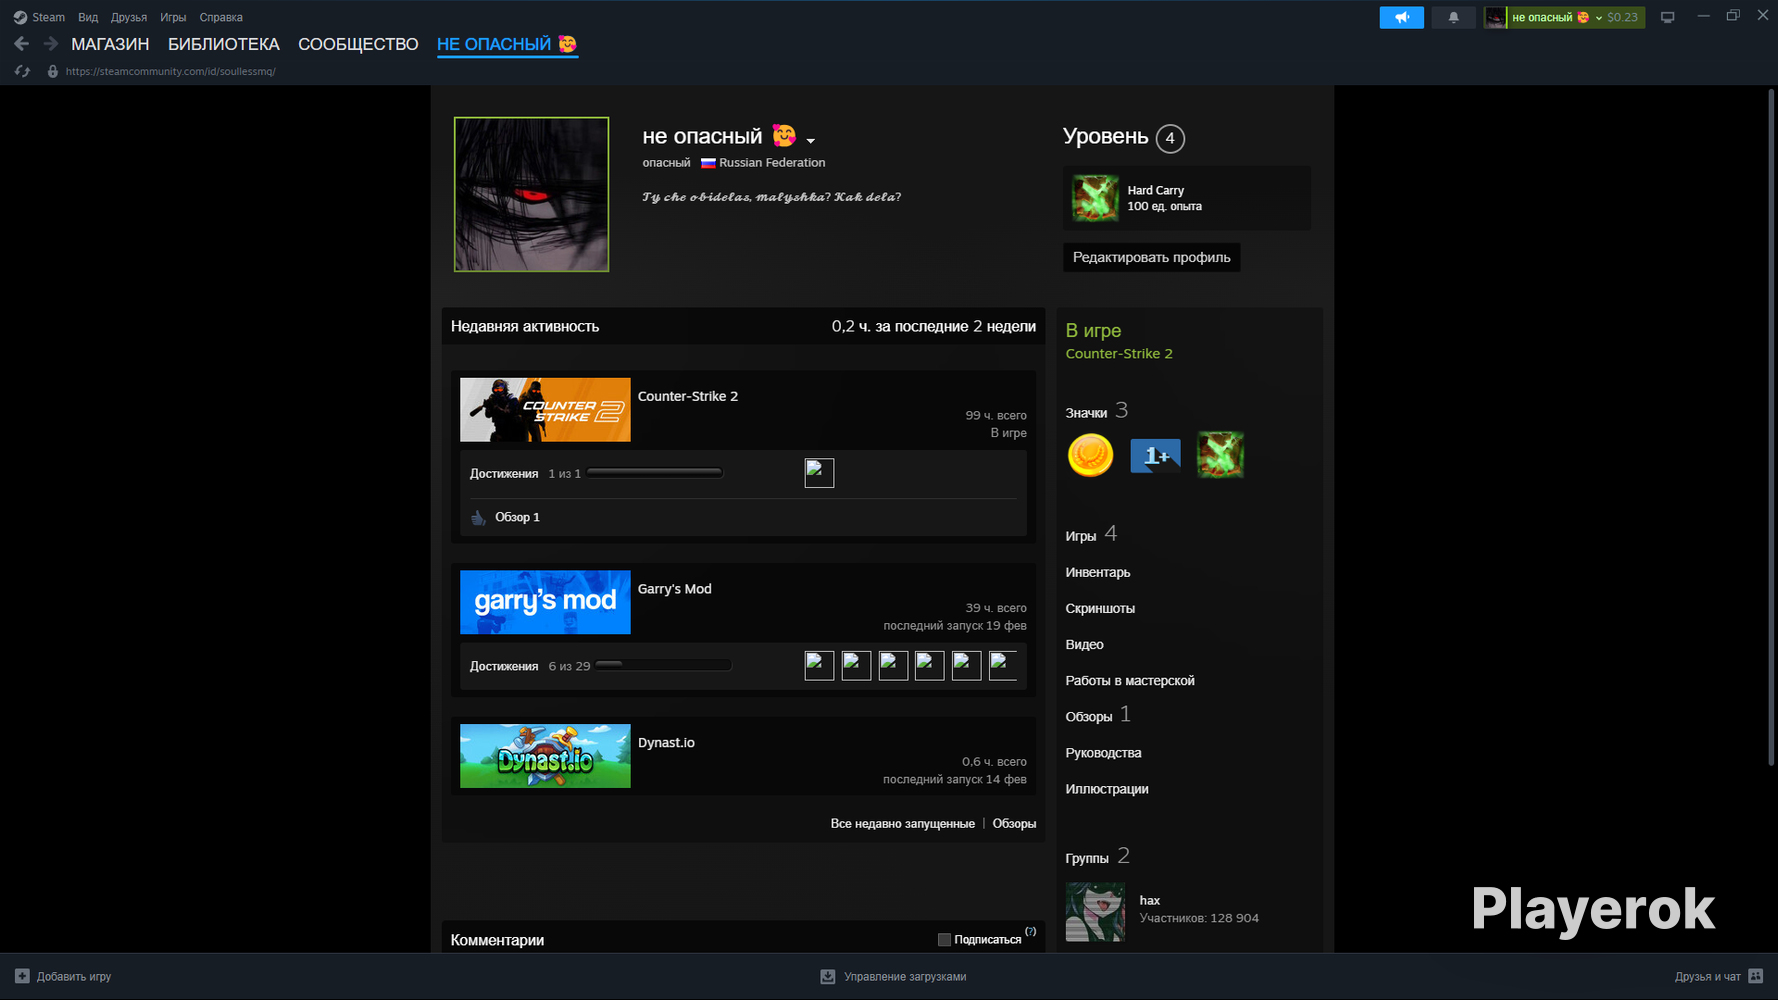Open the green badge under Значки
The image size is (1778, 1000).
pos(1220,455)
